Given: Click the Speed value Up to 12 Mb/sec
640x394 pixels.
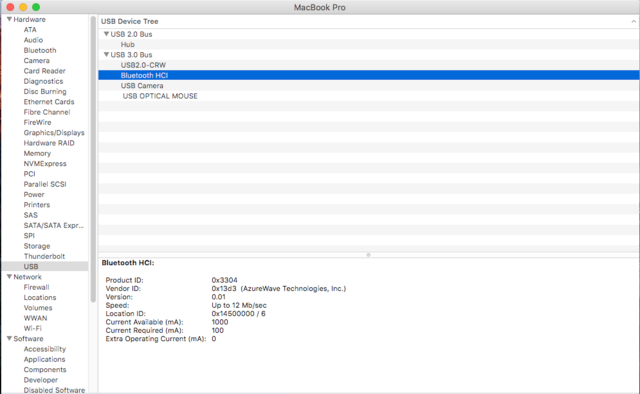Looking at the screenshot, I should coord(239,305).
